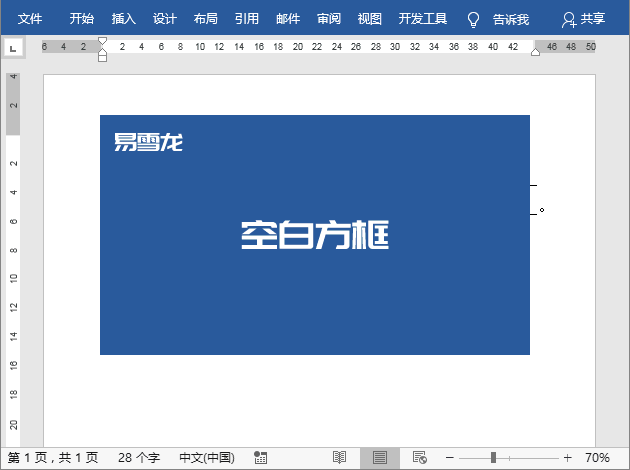Open the 开发工具 ribbon tab
The width and height of the screenshot is (630, 470).
(x=423, y=18)
